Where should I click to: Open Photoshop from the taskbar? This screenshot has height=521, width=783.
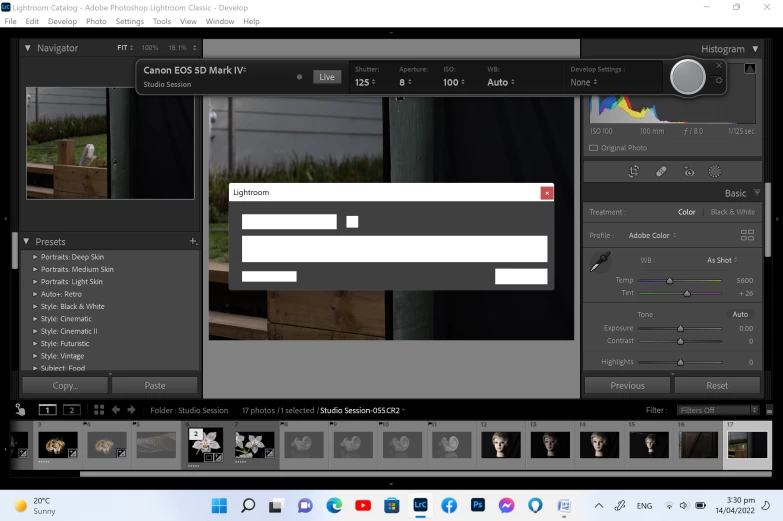pyautogui.click(x=477, y=506)
